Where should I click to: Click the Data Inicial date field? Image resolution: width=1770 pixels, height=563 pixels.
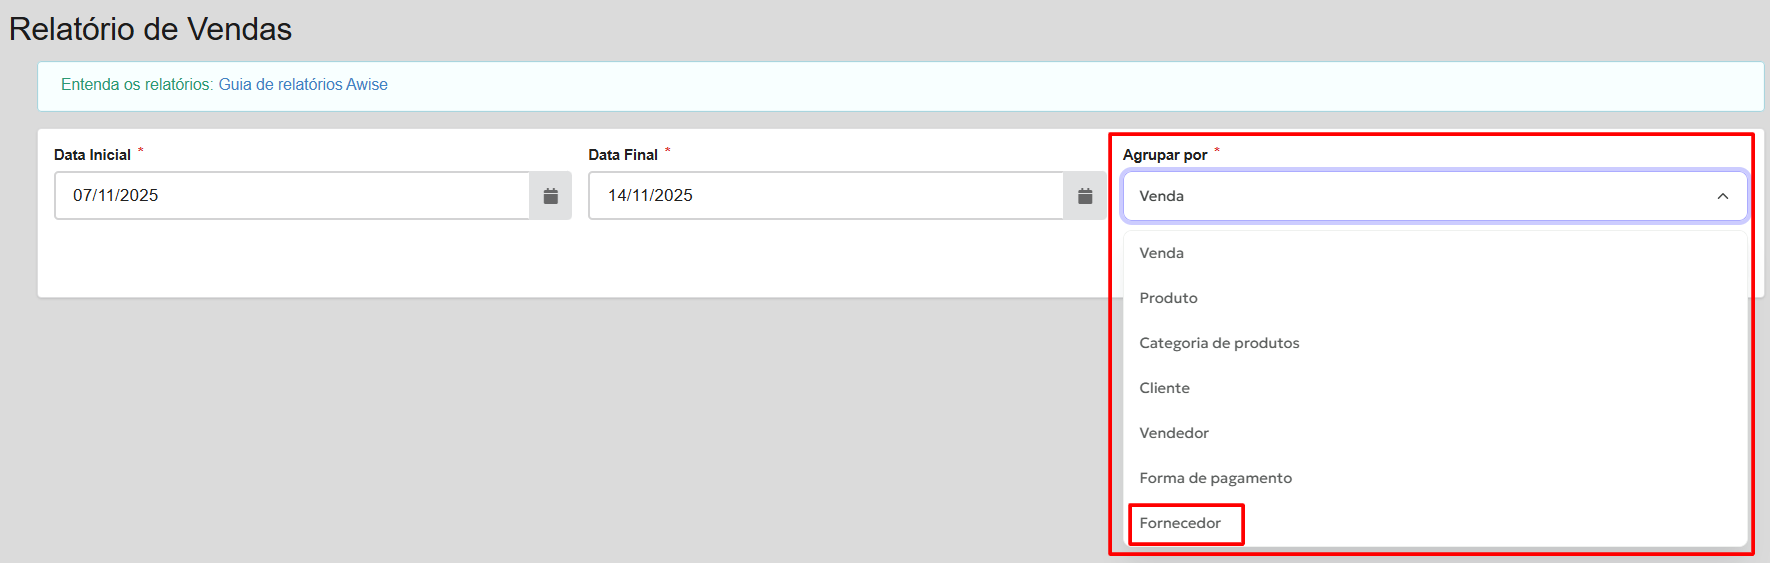click(x=290, y=196)
